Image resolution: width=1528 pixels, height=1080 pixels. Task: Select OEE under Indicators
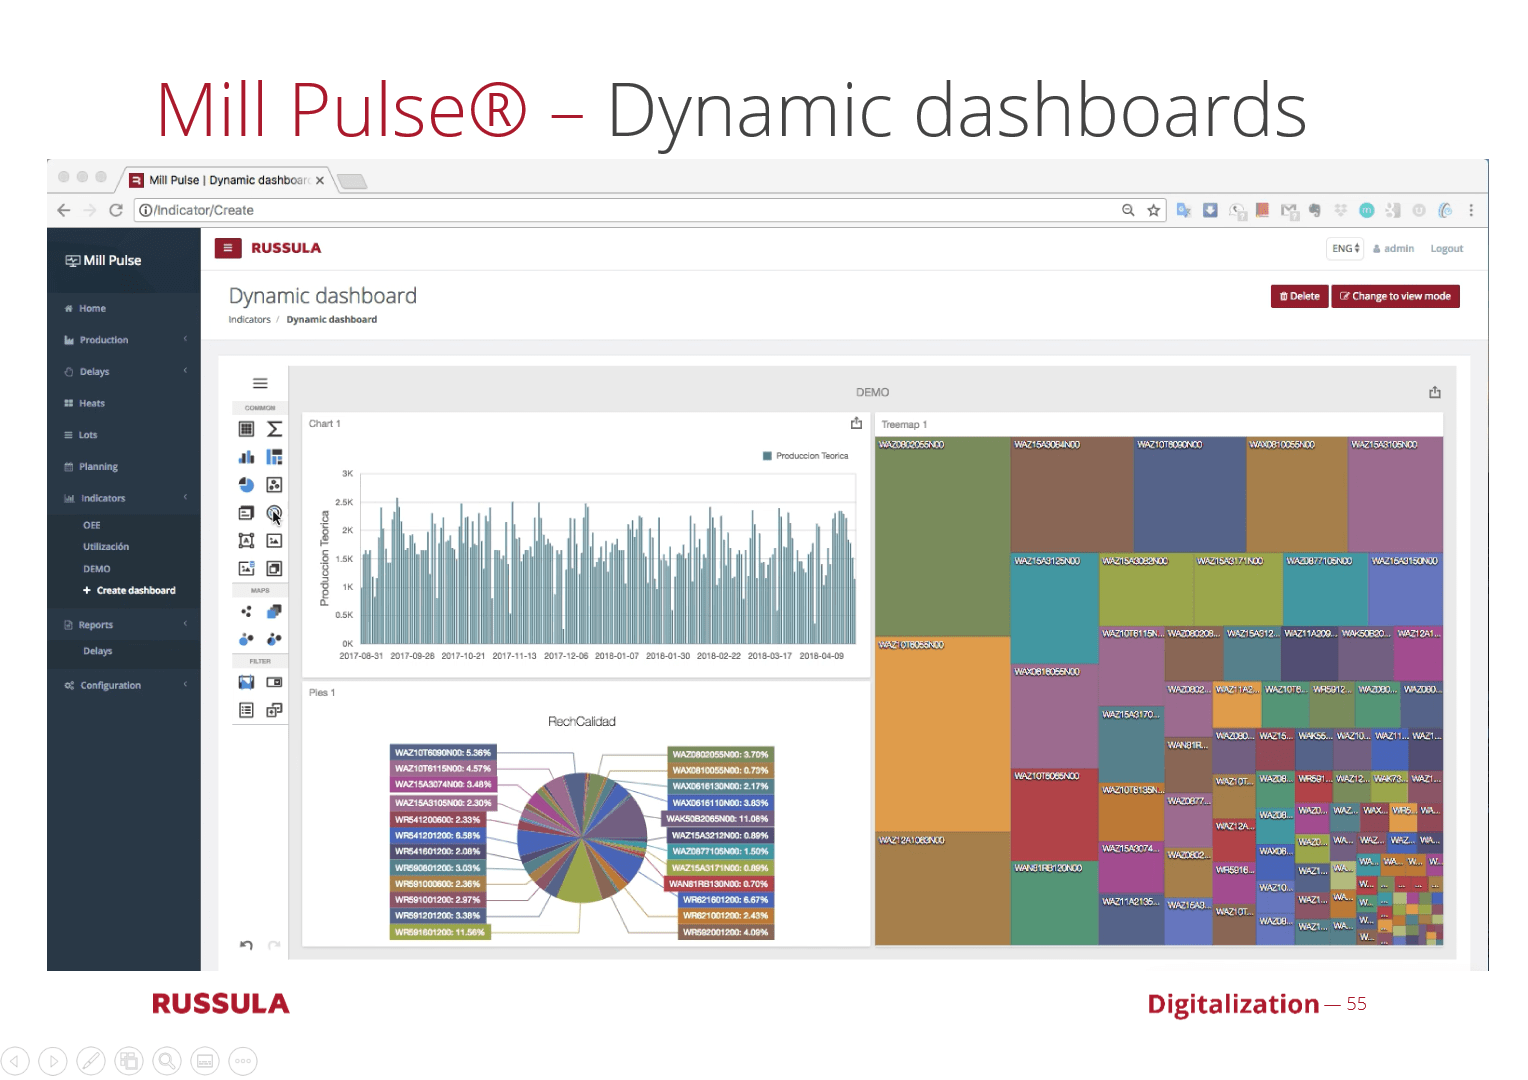(92, 525)
